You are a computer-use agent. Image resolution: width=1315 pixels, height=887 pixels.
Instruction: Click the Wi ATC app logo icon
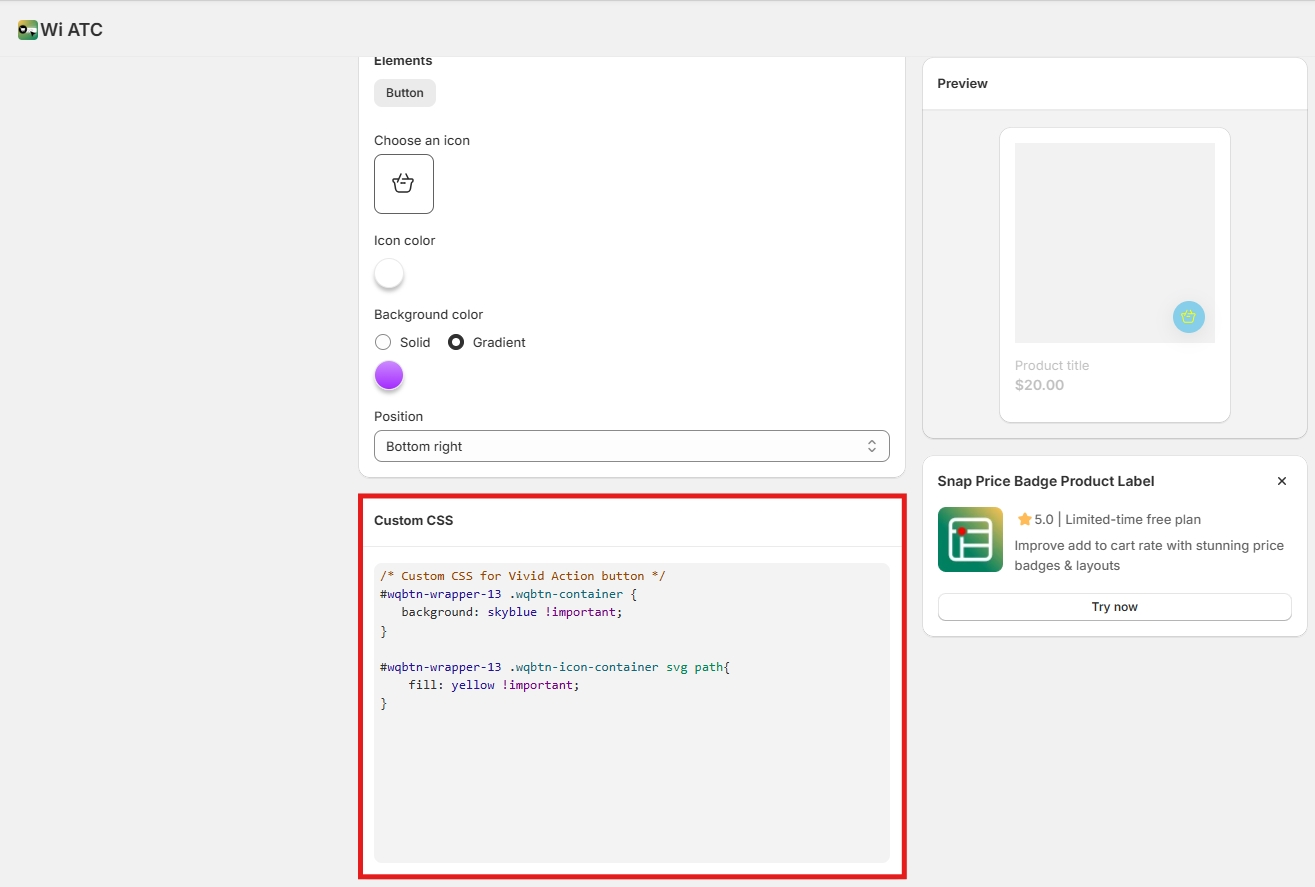tap(28, 30)
